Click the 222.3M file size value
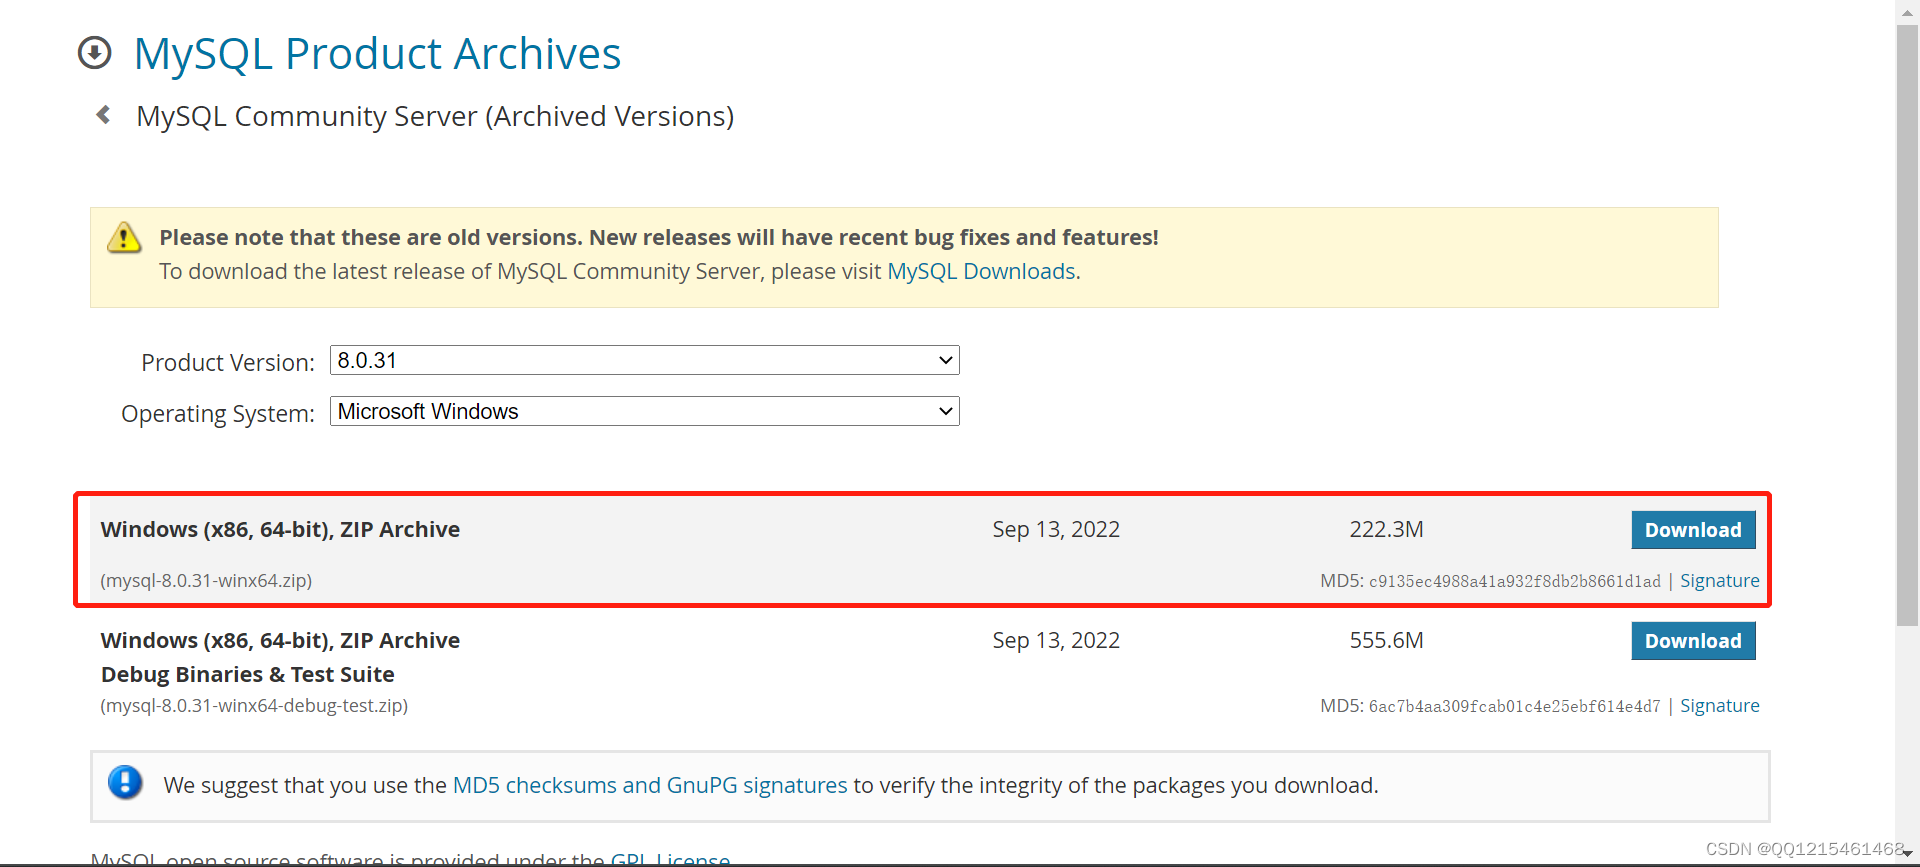1920x867 pixels. click(x=1386, y=529)
